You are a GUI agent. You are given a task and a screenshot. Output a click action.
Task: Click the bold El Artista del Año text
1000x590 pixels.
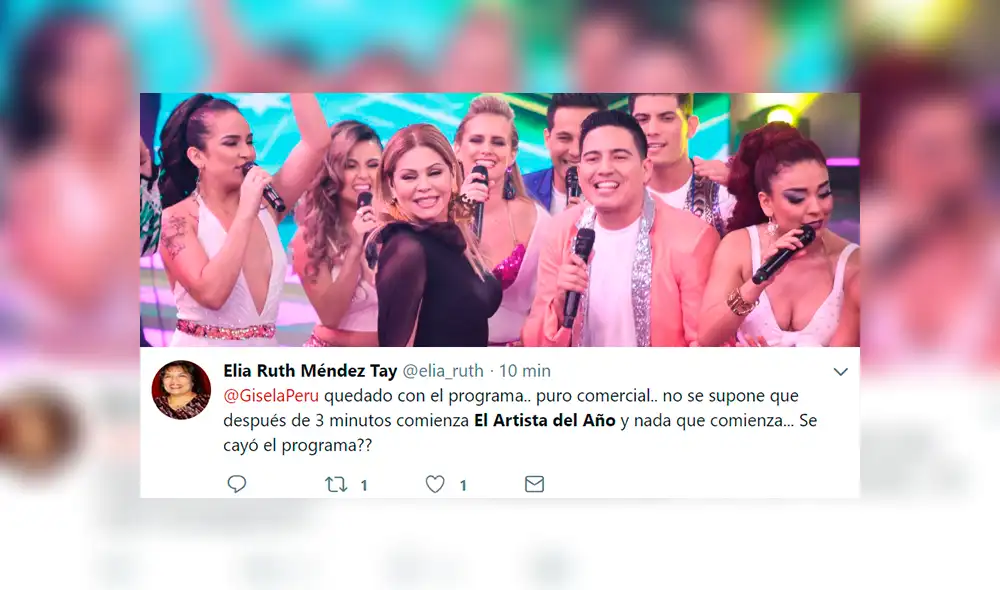(x=545, y=420)
